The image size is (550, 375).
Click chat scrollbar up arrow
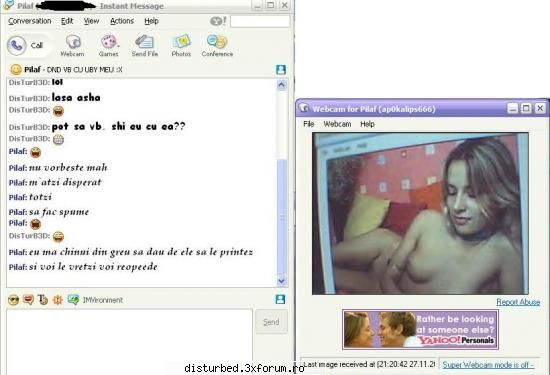click(x=281, y=85)
